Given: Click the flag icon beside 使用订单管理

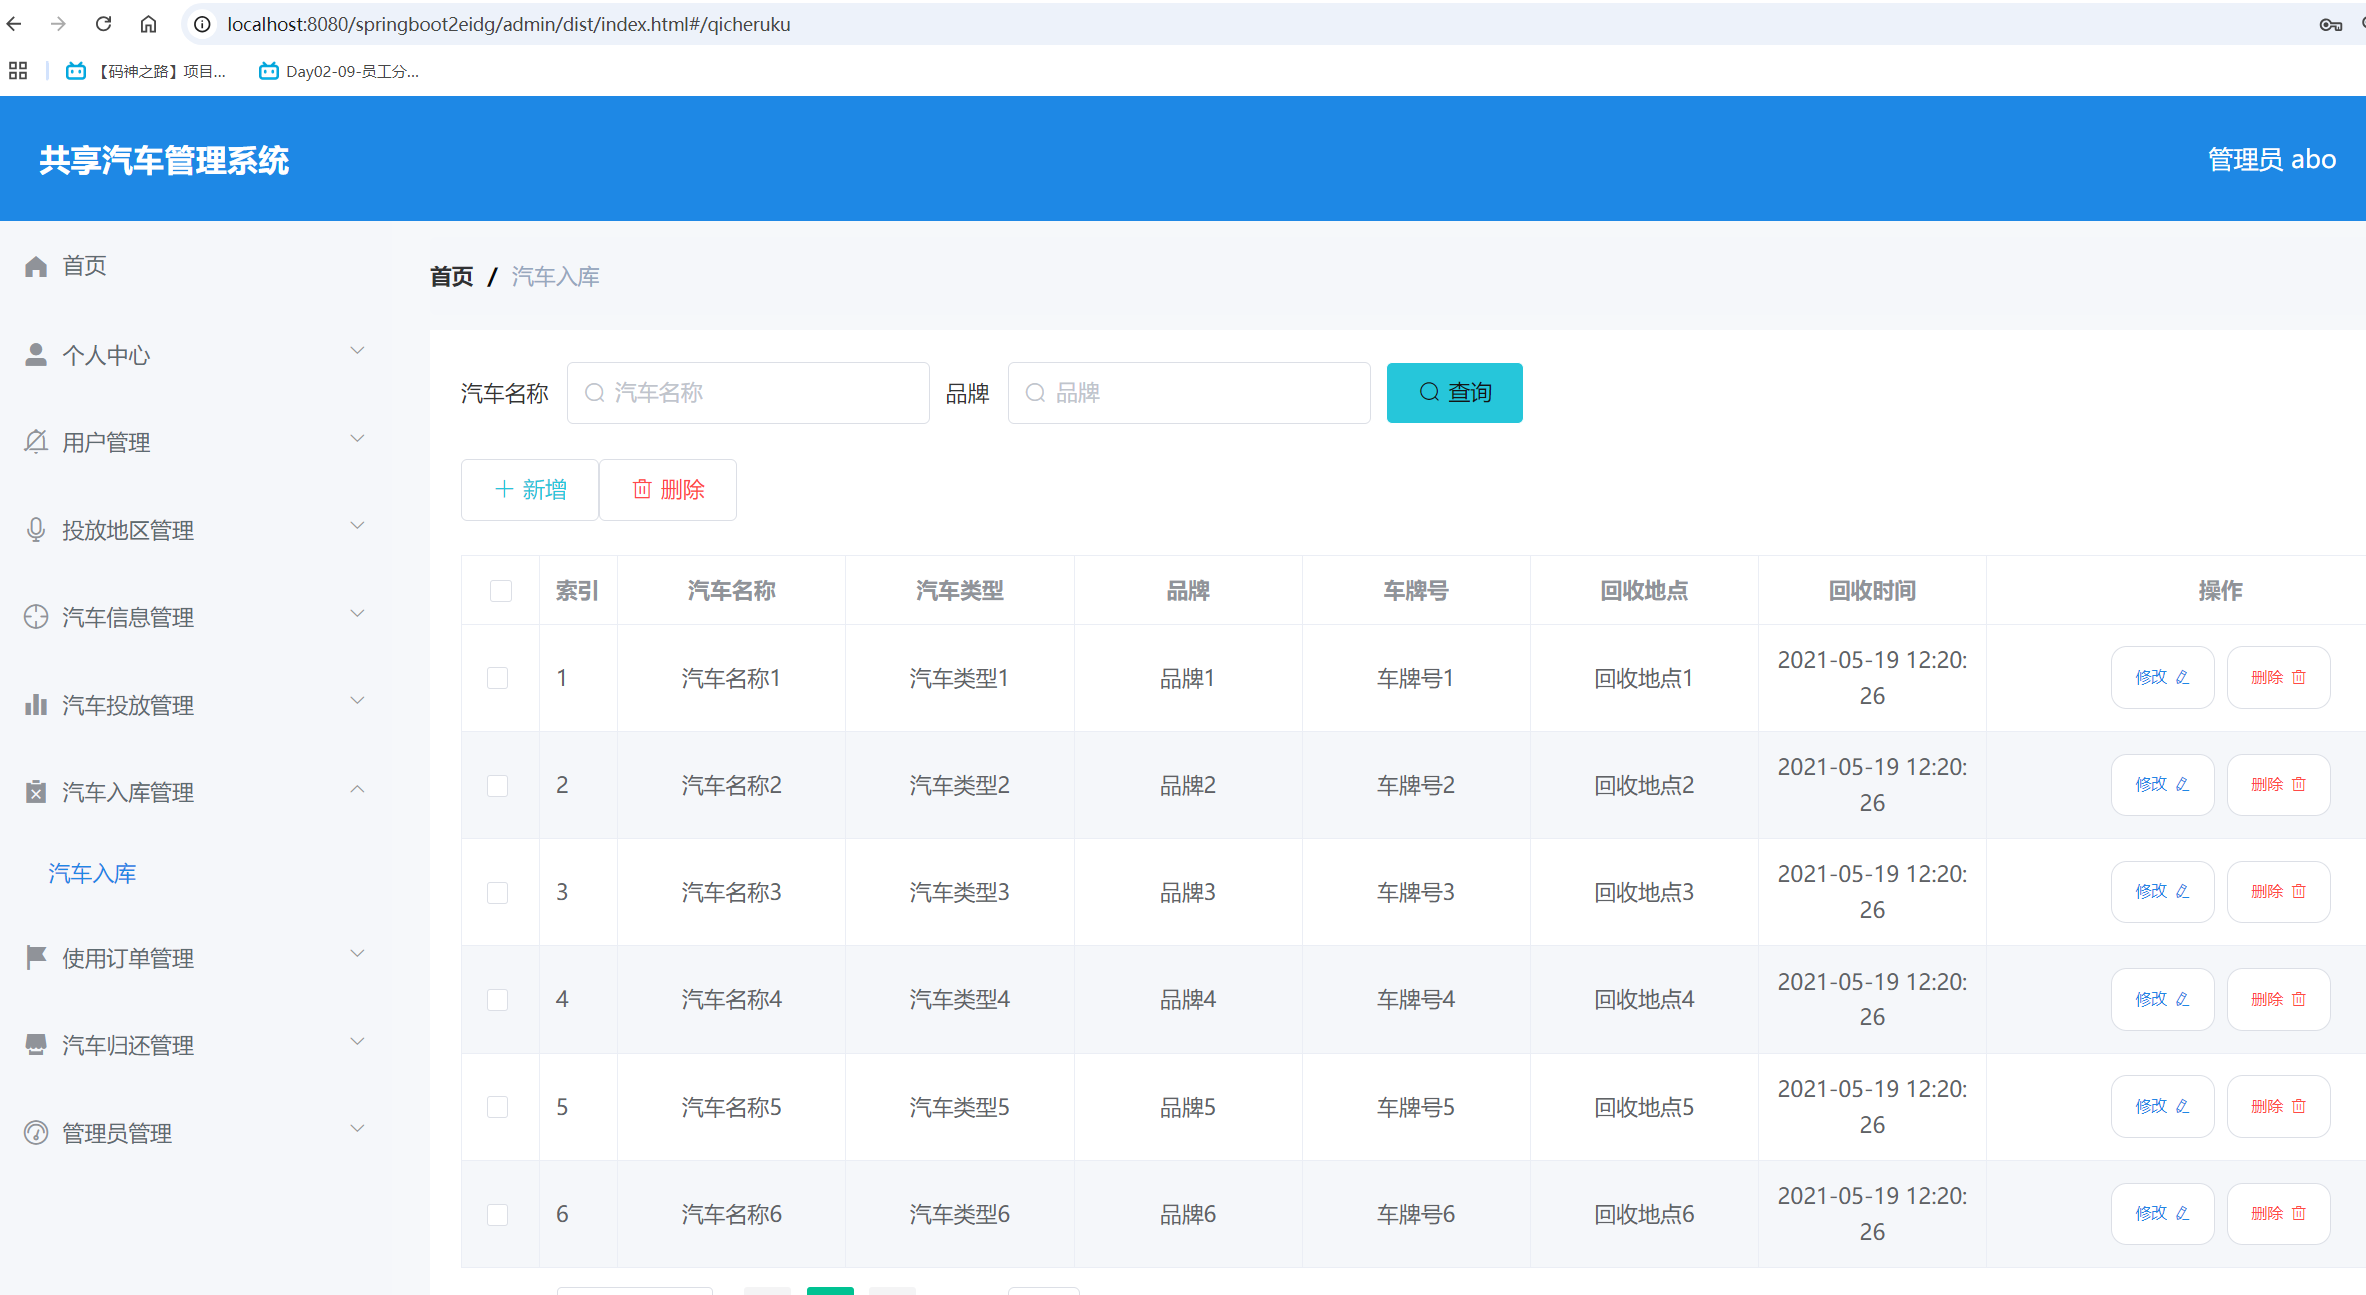Looking at the screenshot, I should pyautogui.click(x=36, y=958).
